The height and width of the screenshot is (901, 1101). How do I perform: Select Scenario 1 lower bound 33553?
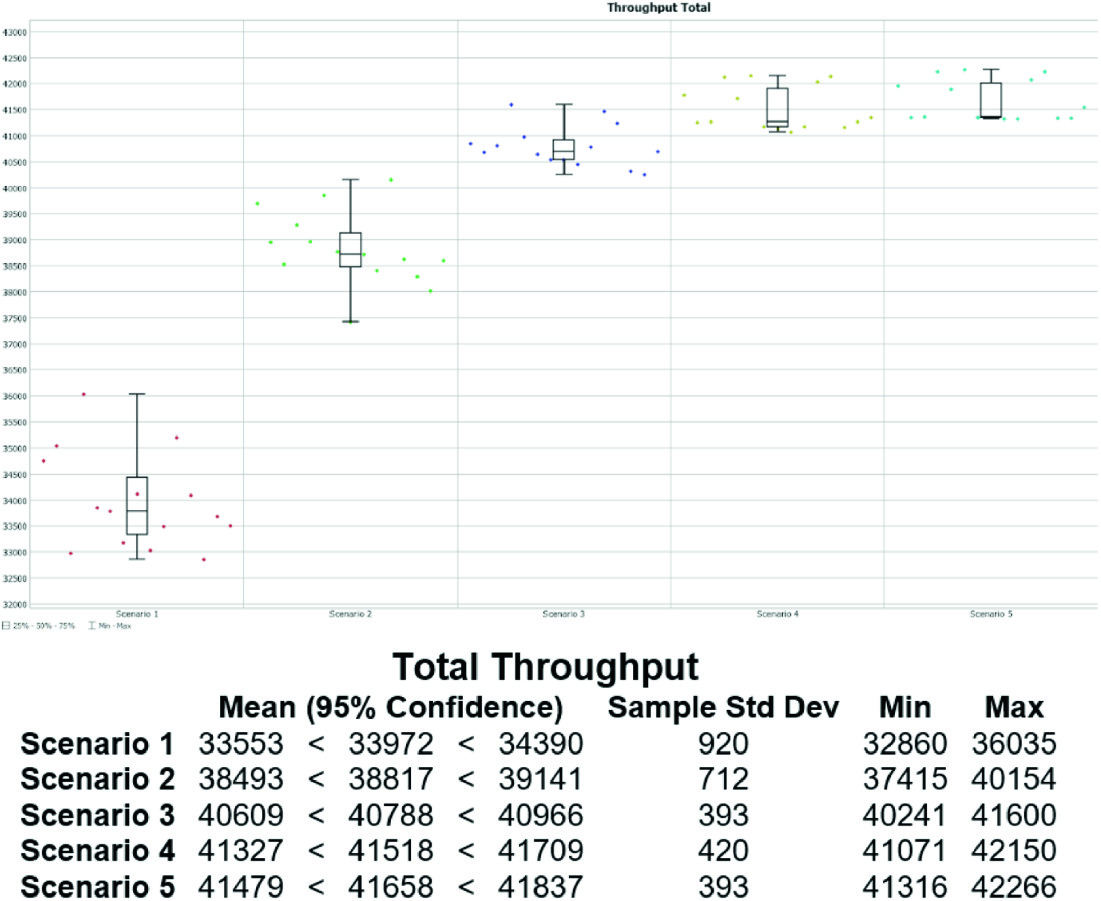(x=241, y=744)
